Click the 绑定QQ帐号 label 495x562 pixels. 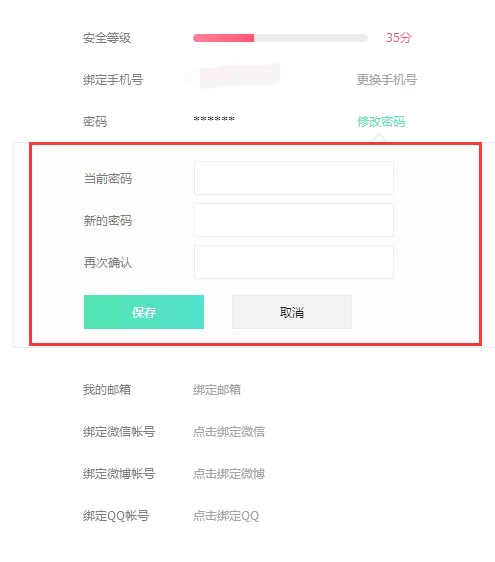coord(116,516)
